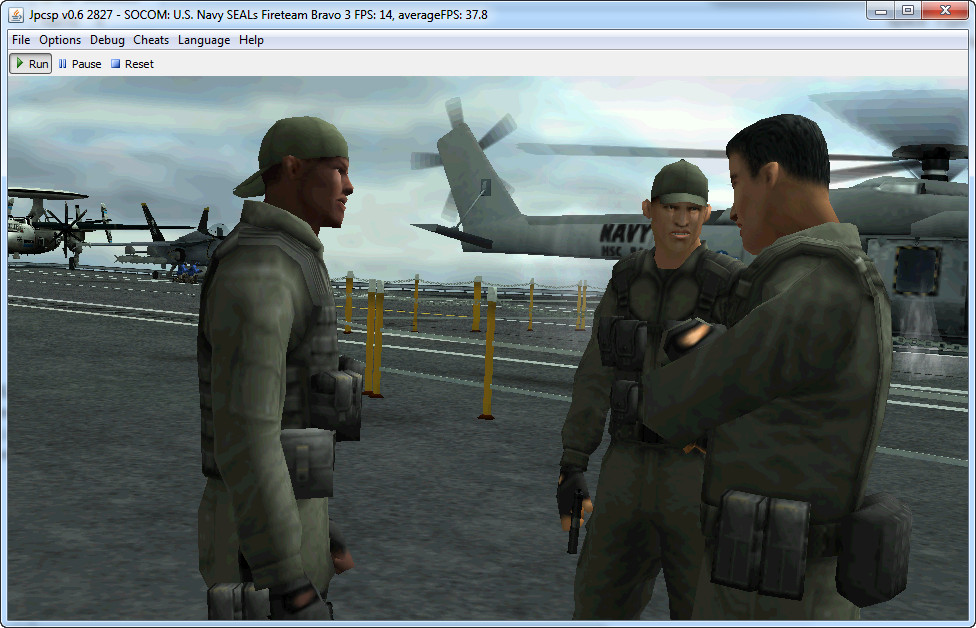
Task: Pause the emulation
Action: point(80,64)
